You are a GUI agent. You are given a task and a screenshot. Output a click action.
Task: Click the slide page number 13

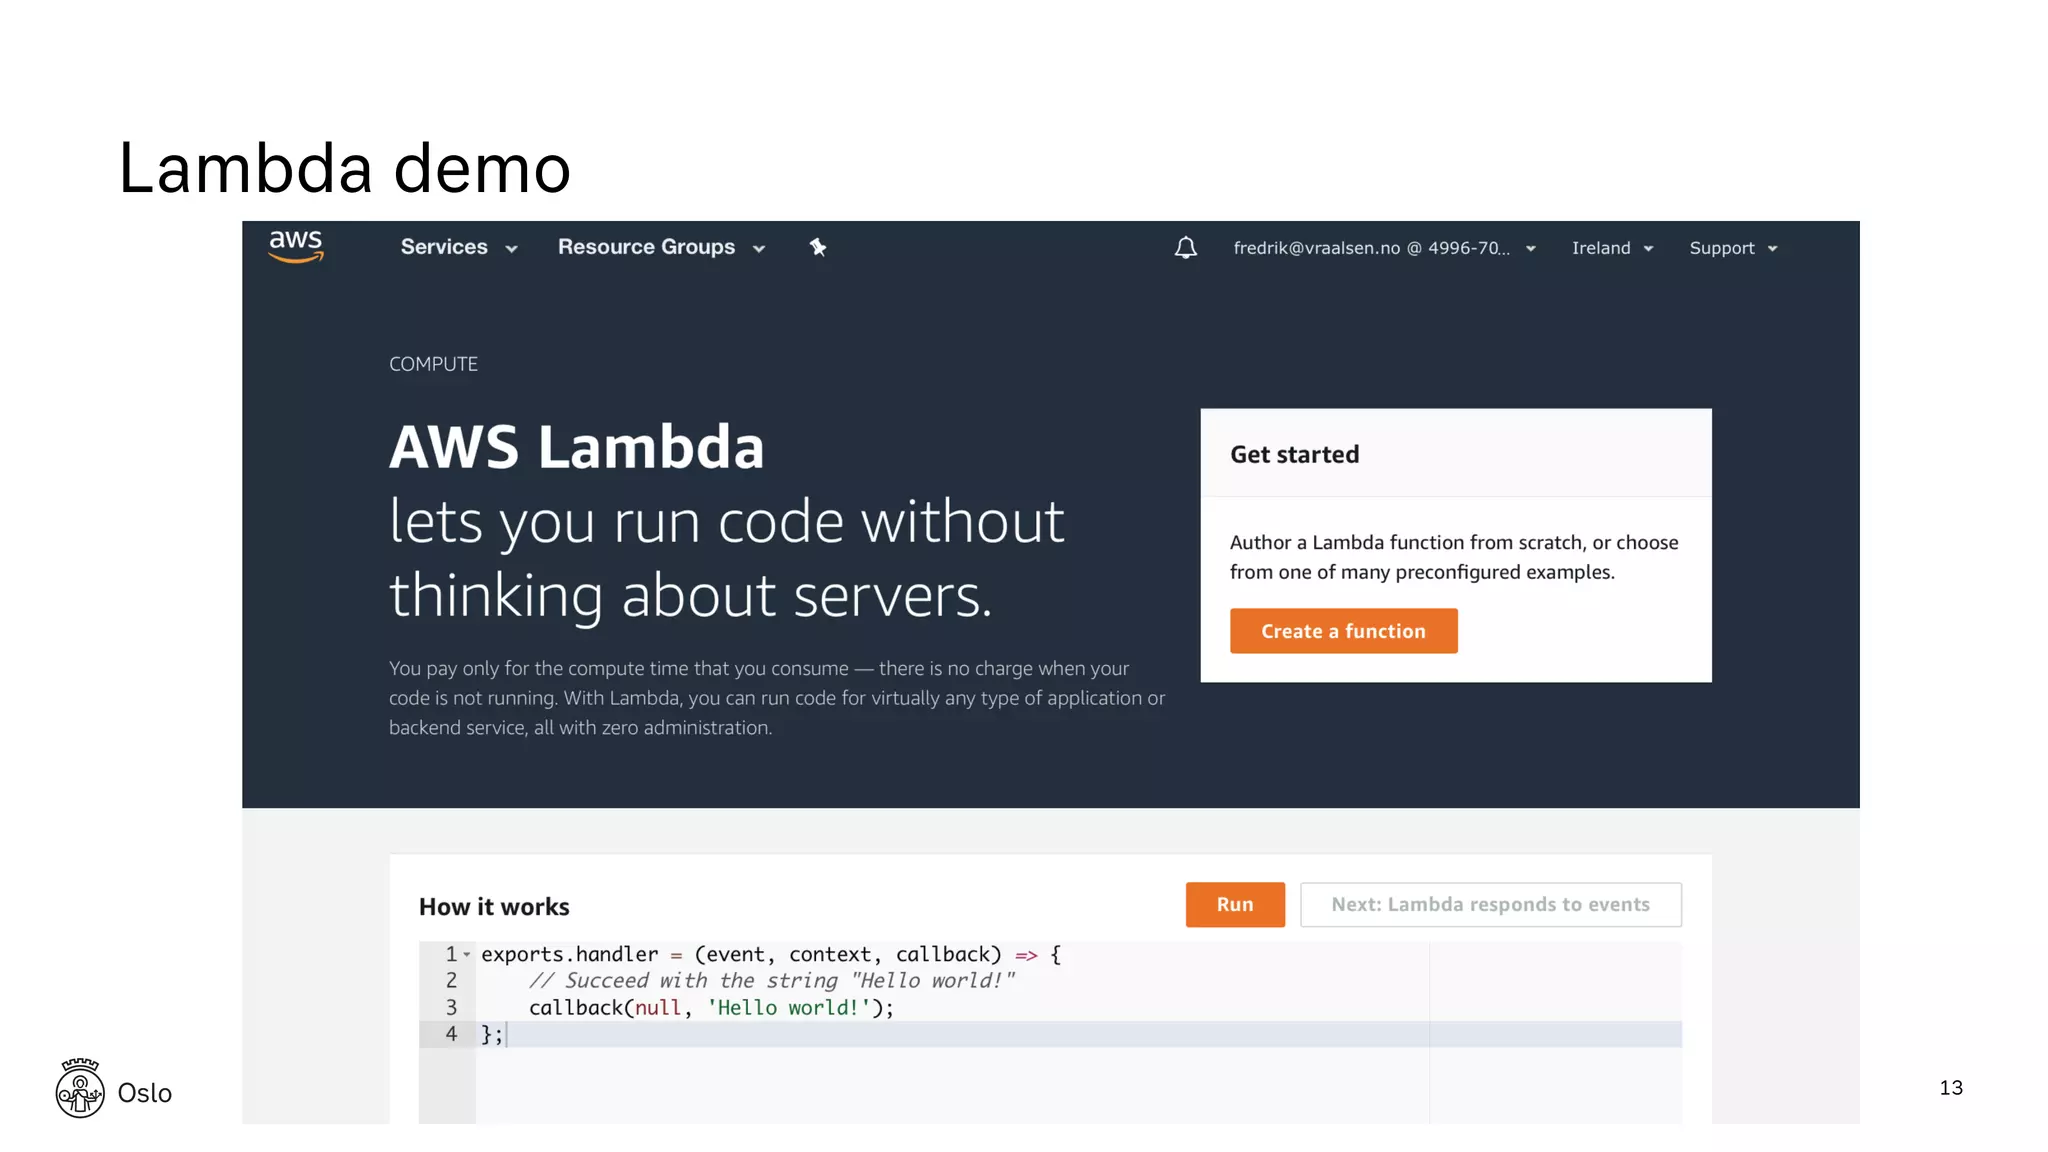1951,1087
